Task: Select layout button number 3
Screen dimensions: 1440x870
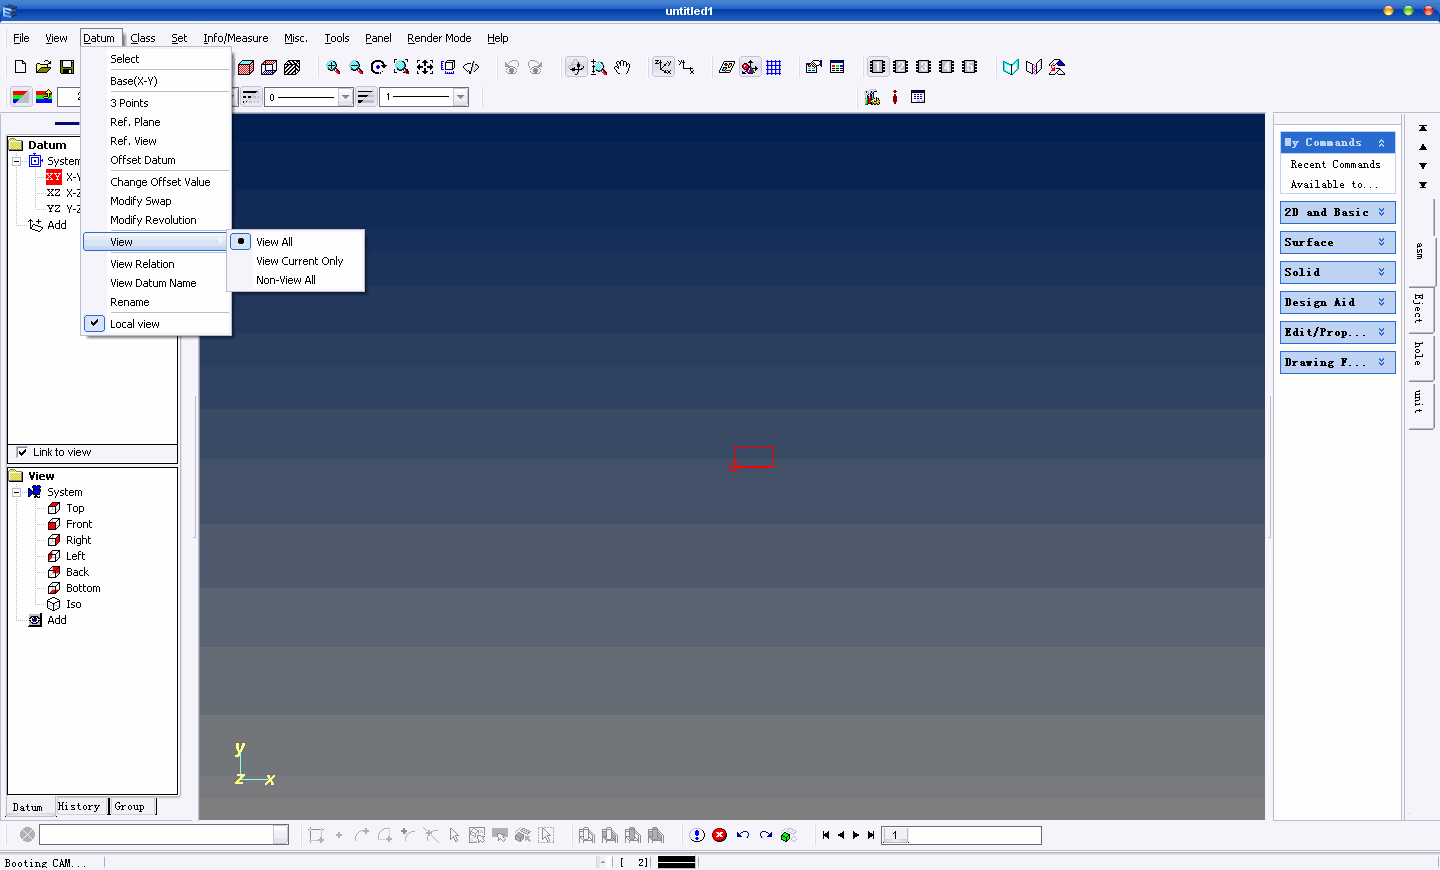Action: pos(923,67)
